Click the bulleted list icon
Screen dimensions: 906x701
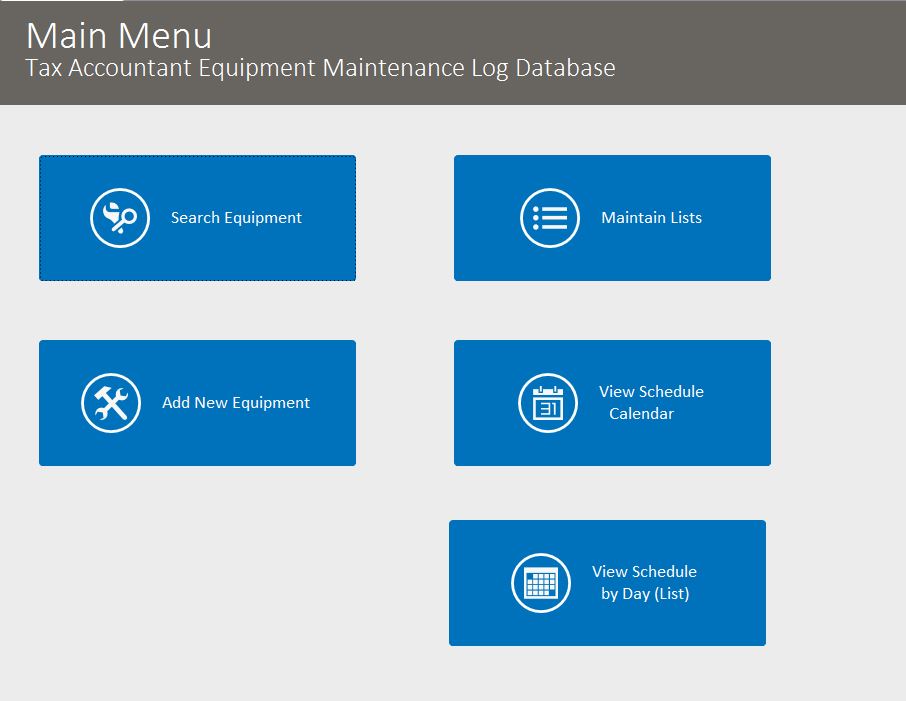coord(549,218)
